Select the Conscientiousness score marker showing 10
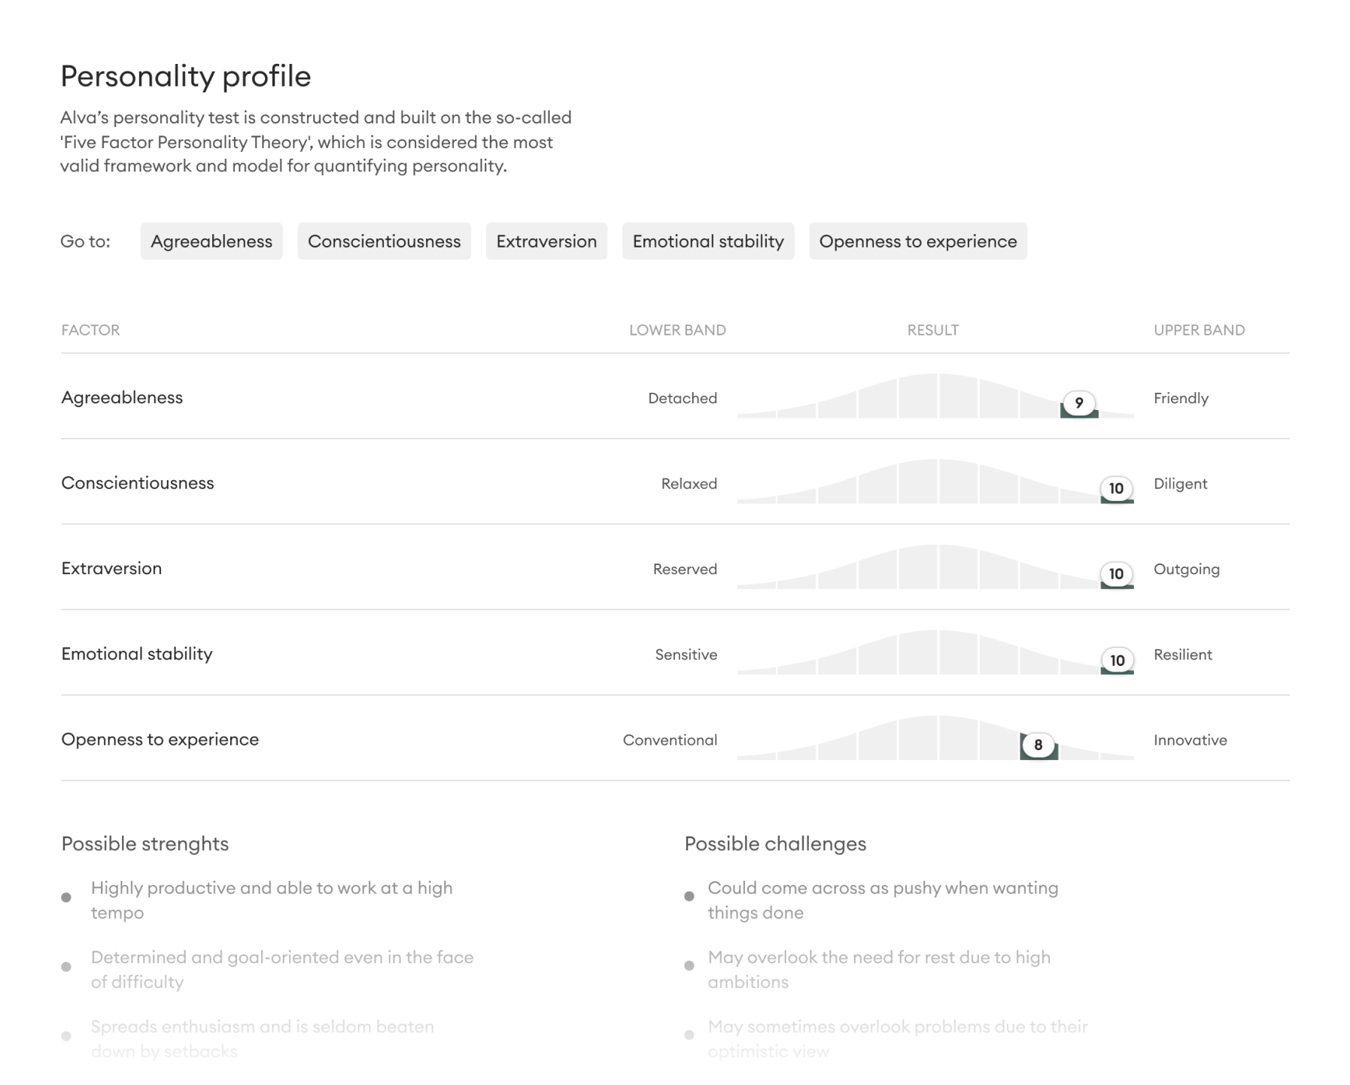The image size is (1350, 1085). pyautogui.click(x=1116, y=489)
